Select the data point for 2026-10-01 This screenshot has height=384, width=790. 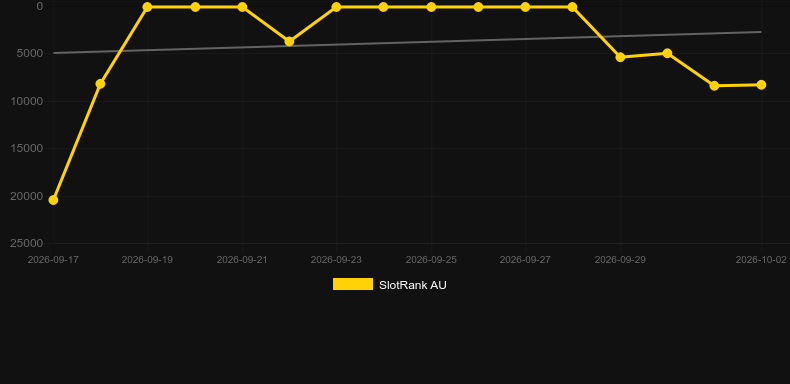click(x=714, y=86)
